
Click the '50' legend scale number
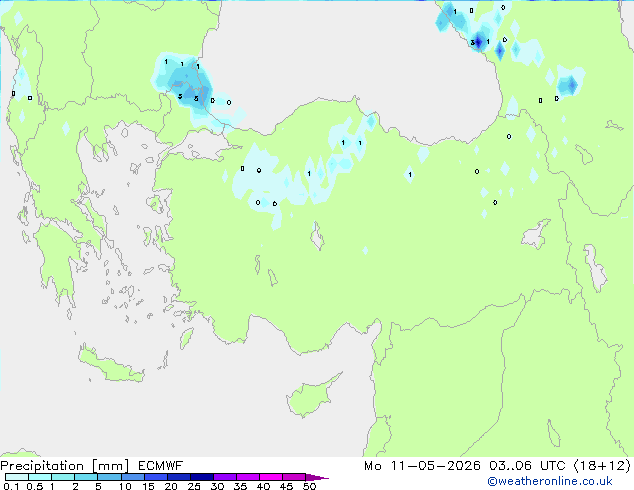[309, 486]
